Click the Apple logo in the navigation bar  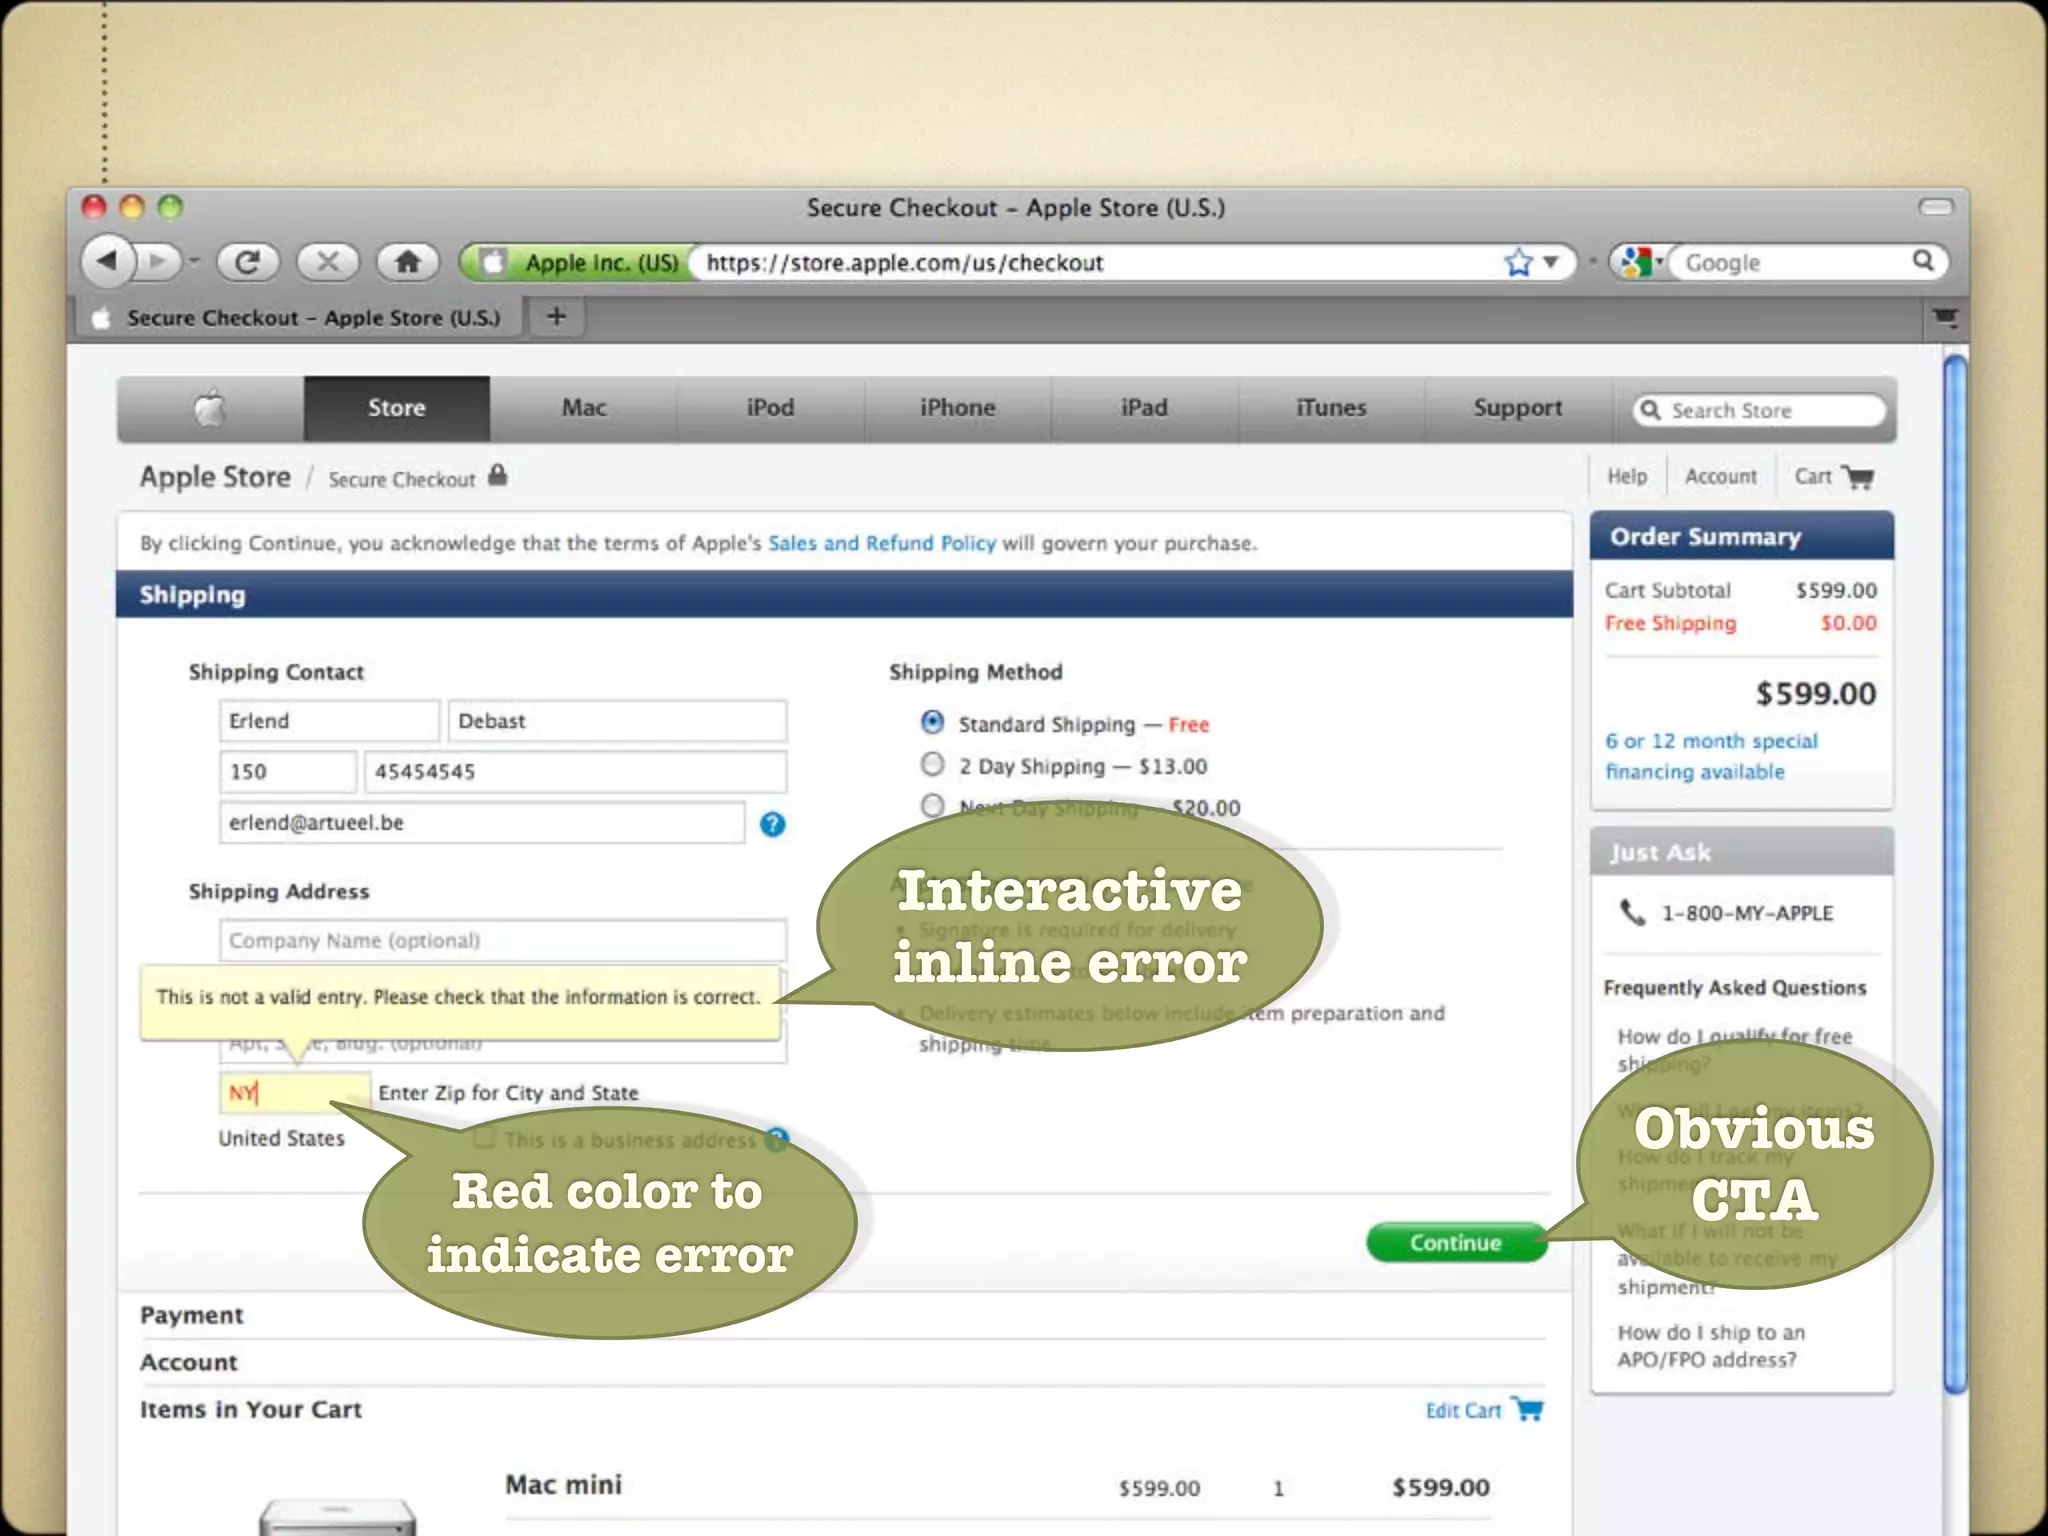pos(210,408)
